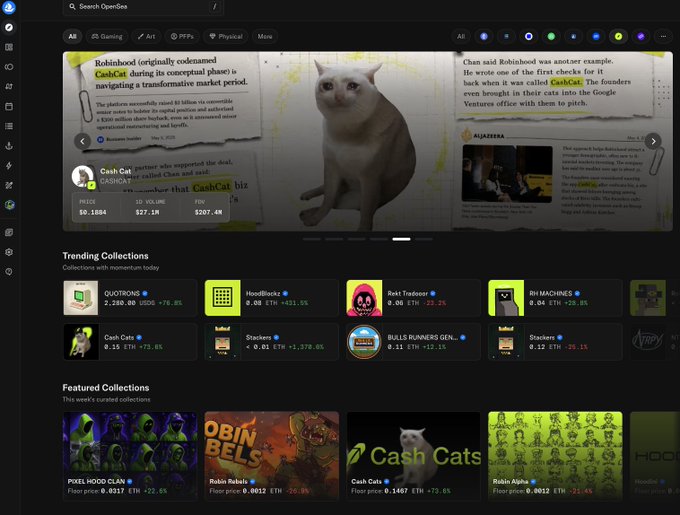This screenshot has height=515, width=680.
Task: Click the magnifier icon in search bar
Action: pyautogui.click(x=72, y=7)
